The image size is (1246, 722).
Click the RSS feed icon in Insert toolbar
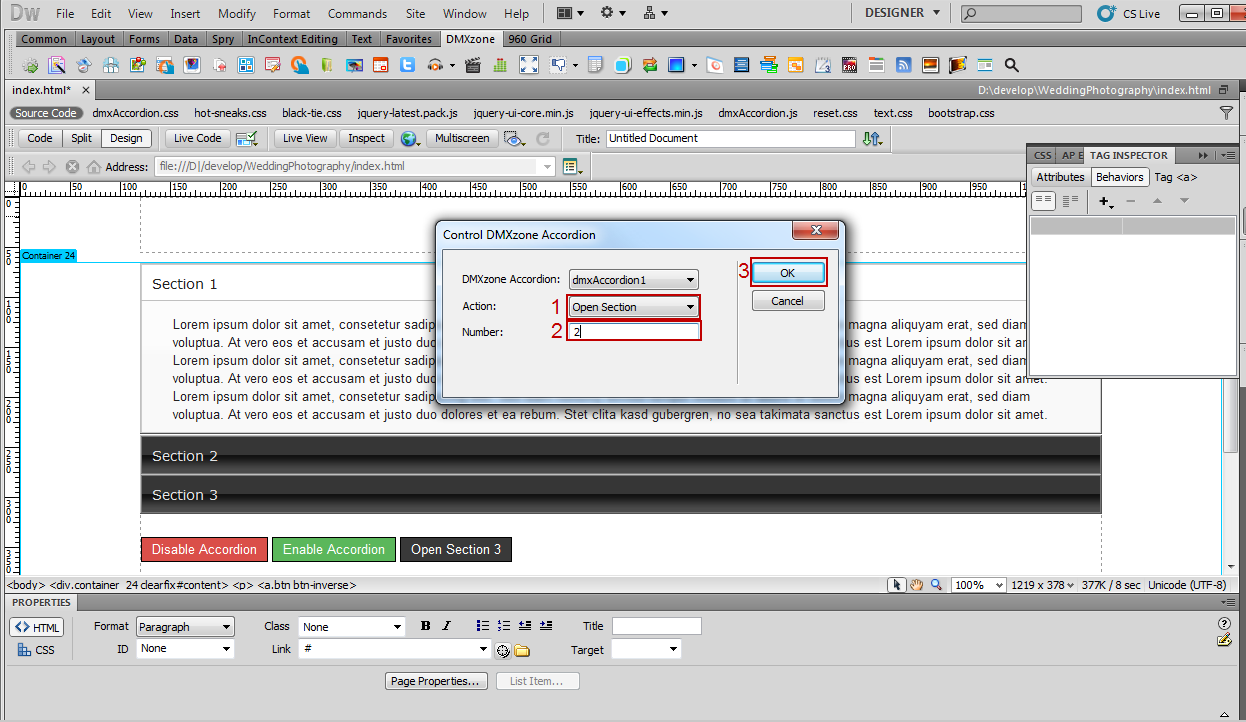click(903, 65)
